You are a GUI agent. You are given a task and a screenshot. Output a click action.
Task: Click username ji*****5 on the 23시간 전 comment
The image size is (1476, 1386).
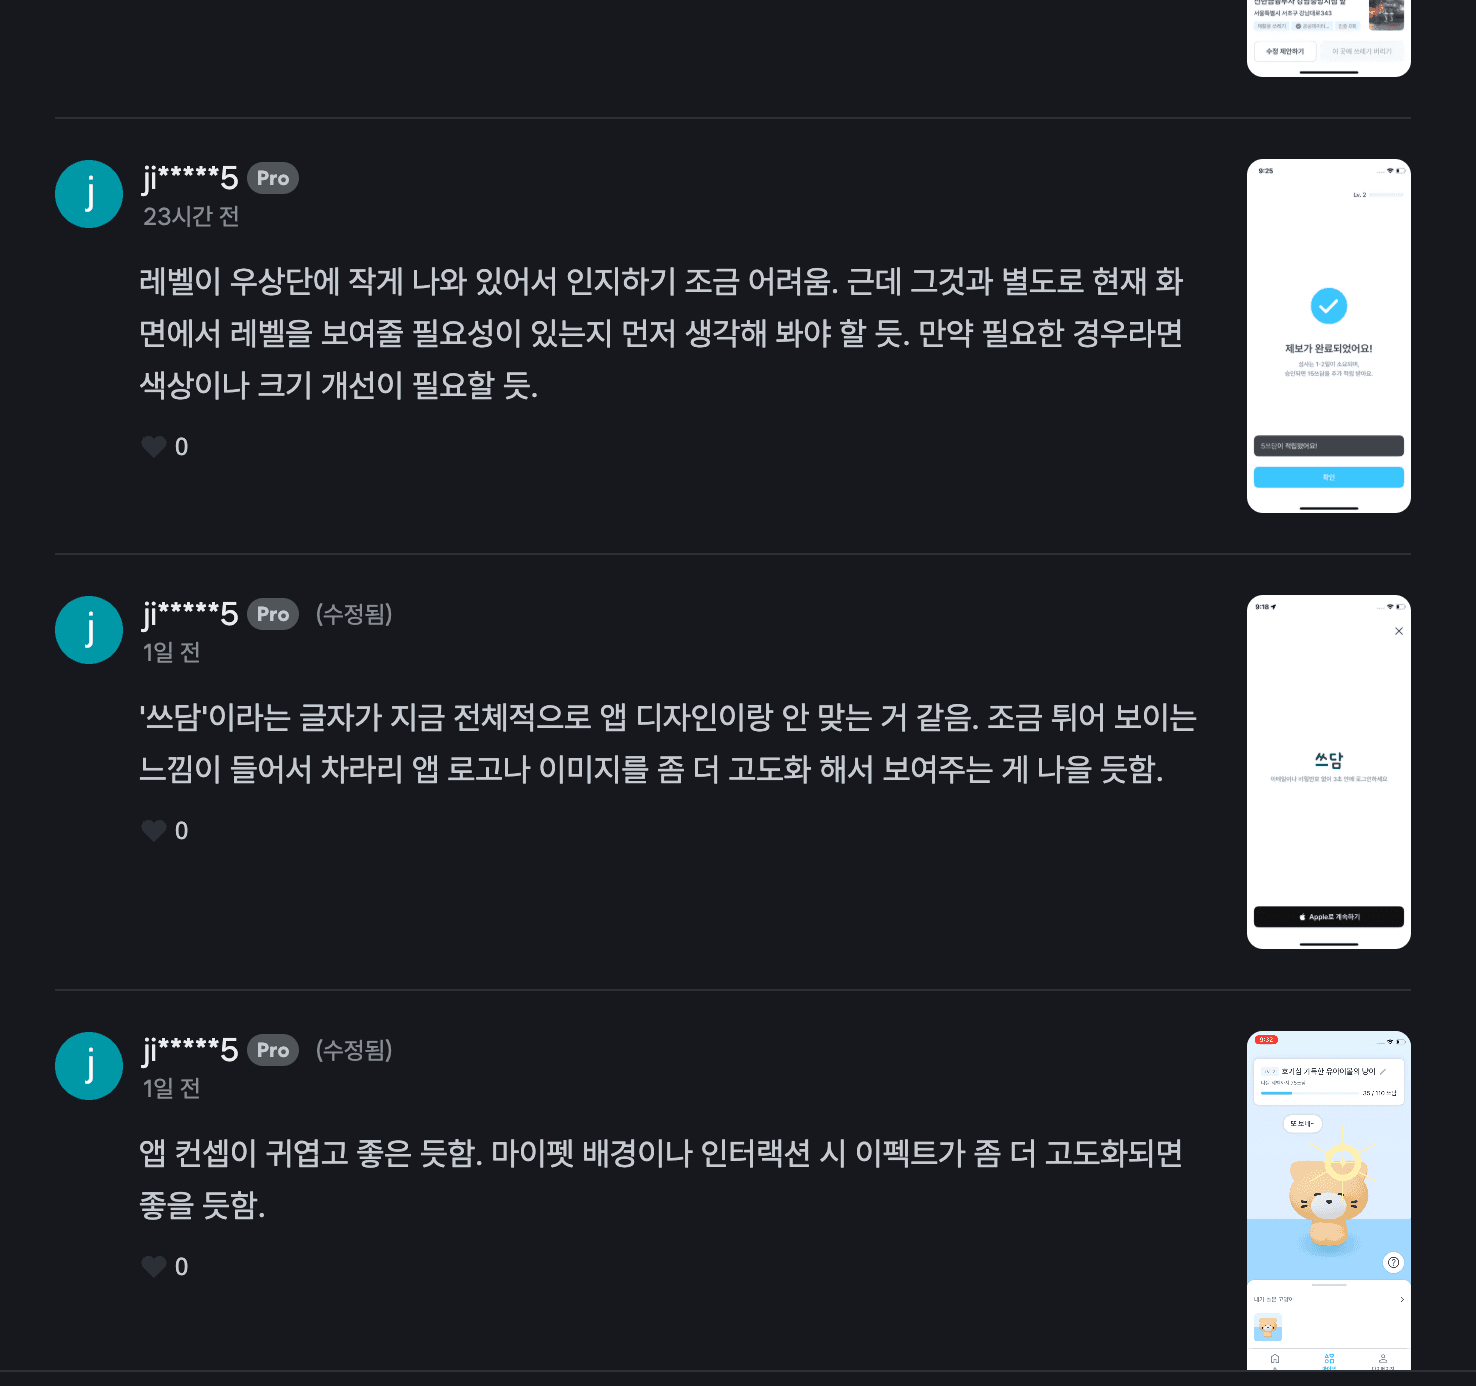[190, 178]
